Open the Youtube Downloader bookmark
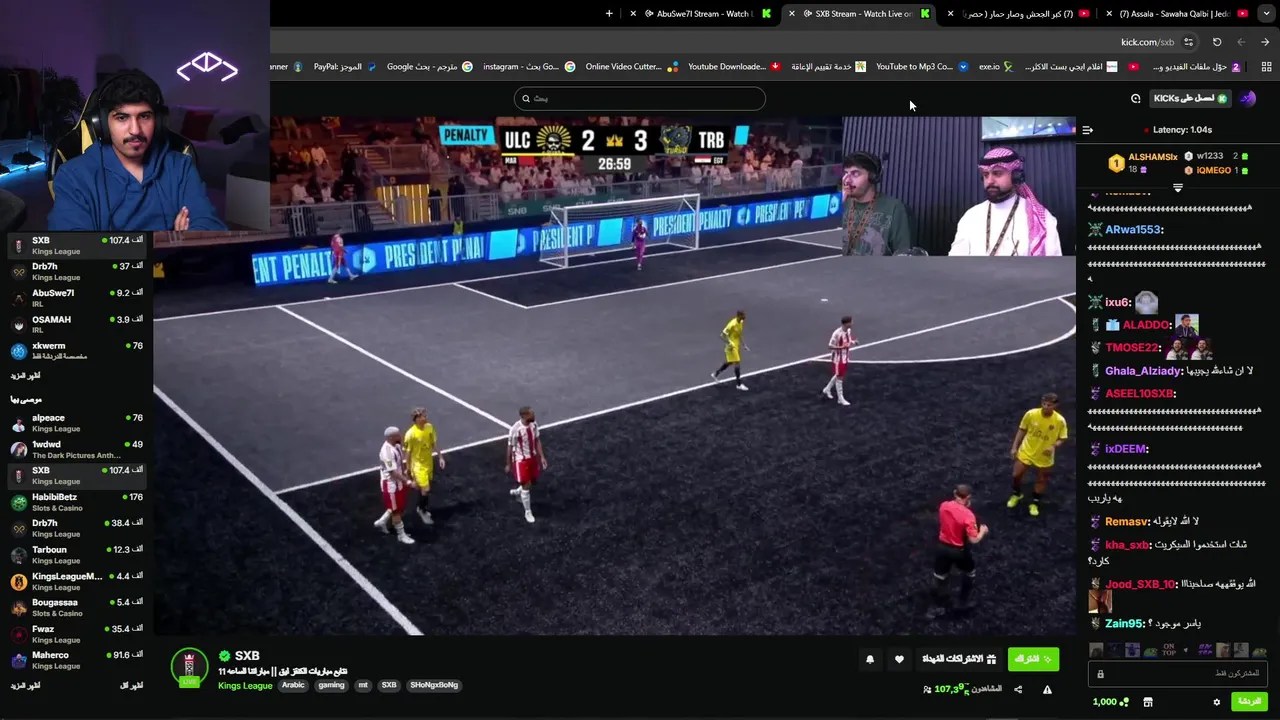 point(734,67)
